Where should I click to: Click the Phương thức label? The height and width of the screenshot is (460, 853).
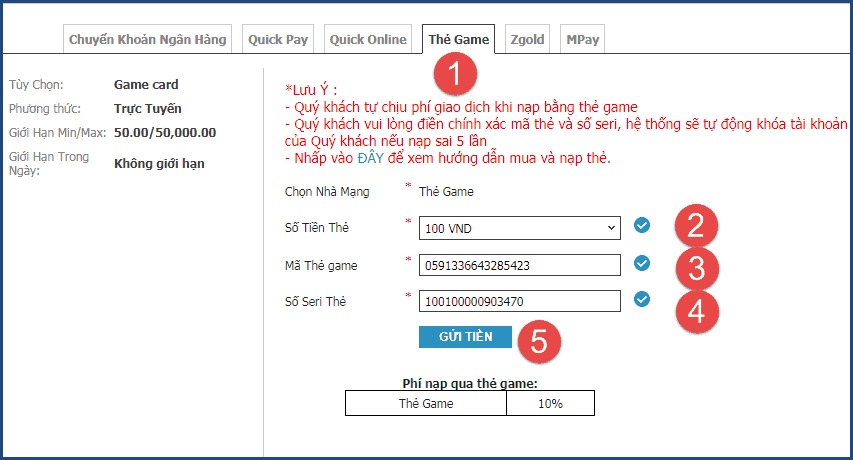click(45, 109)
